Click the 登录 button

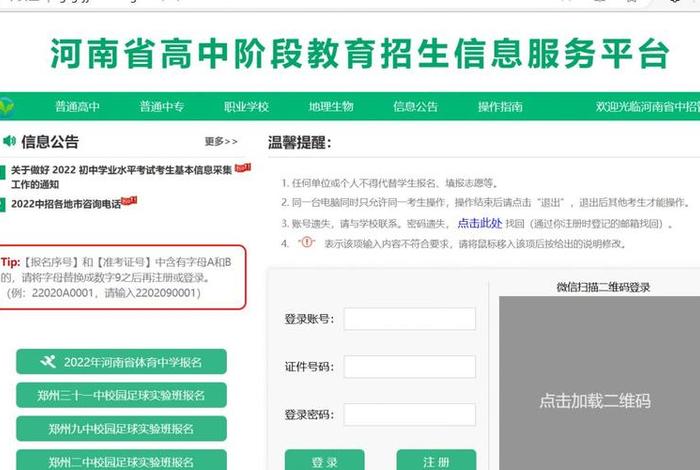tap(325, 460)
